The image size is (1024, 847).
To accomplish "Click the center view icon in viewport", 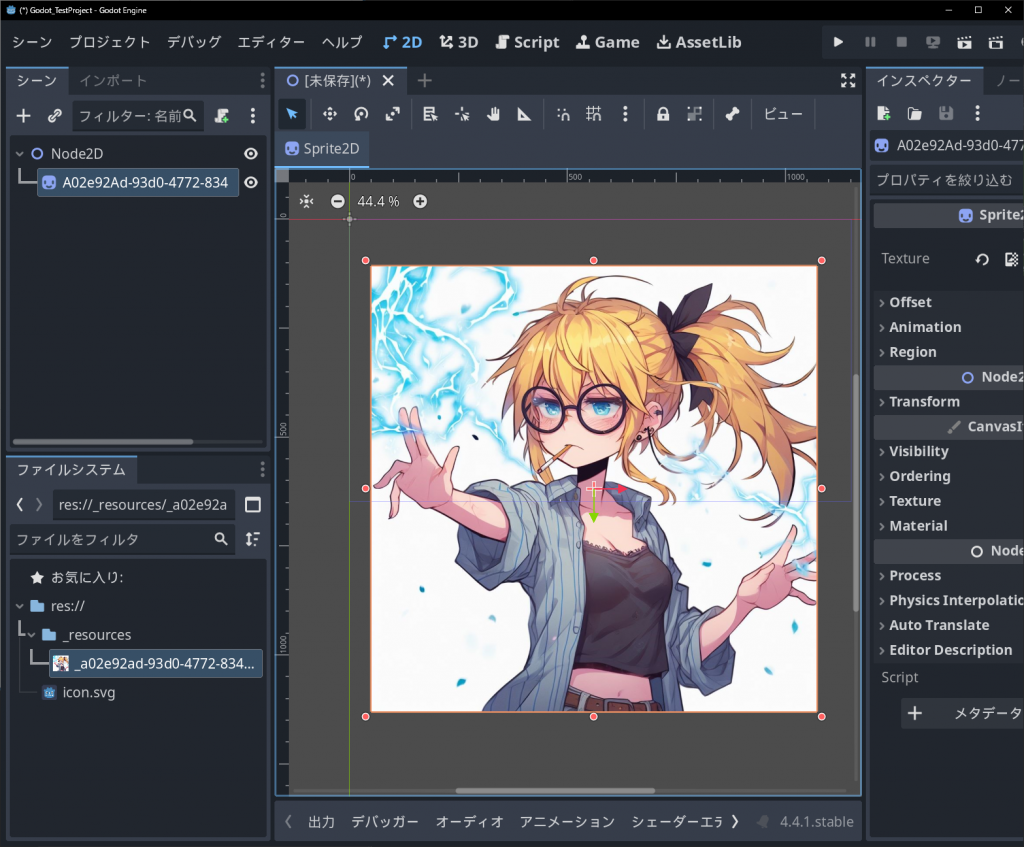I will (x=307, y=201).
